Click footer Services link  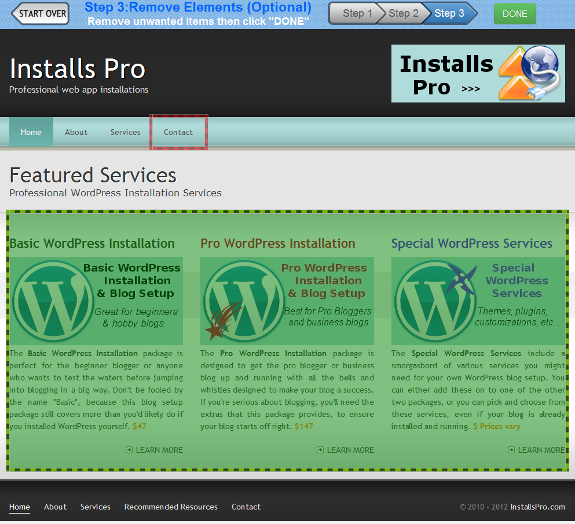click(x=95, y=507)
